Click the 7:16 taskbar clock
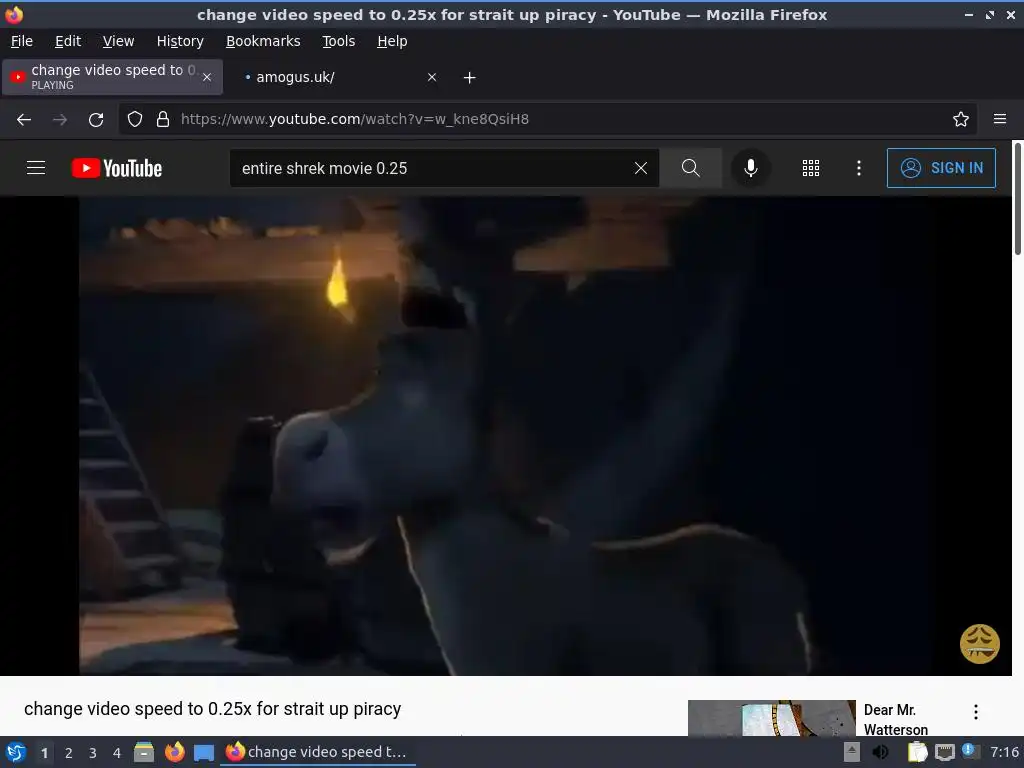The width and height of the screenshot is (1024, 768). pyautogui.click(x=1004, y=752)
